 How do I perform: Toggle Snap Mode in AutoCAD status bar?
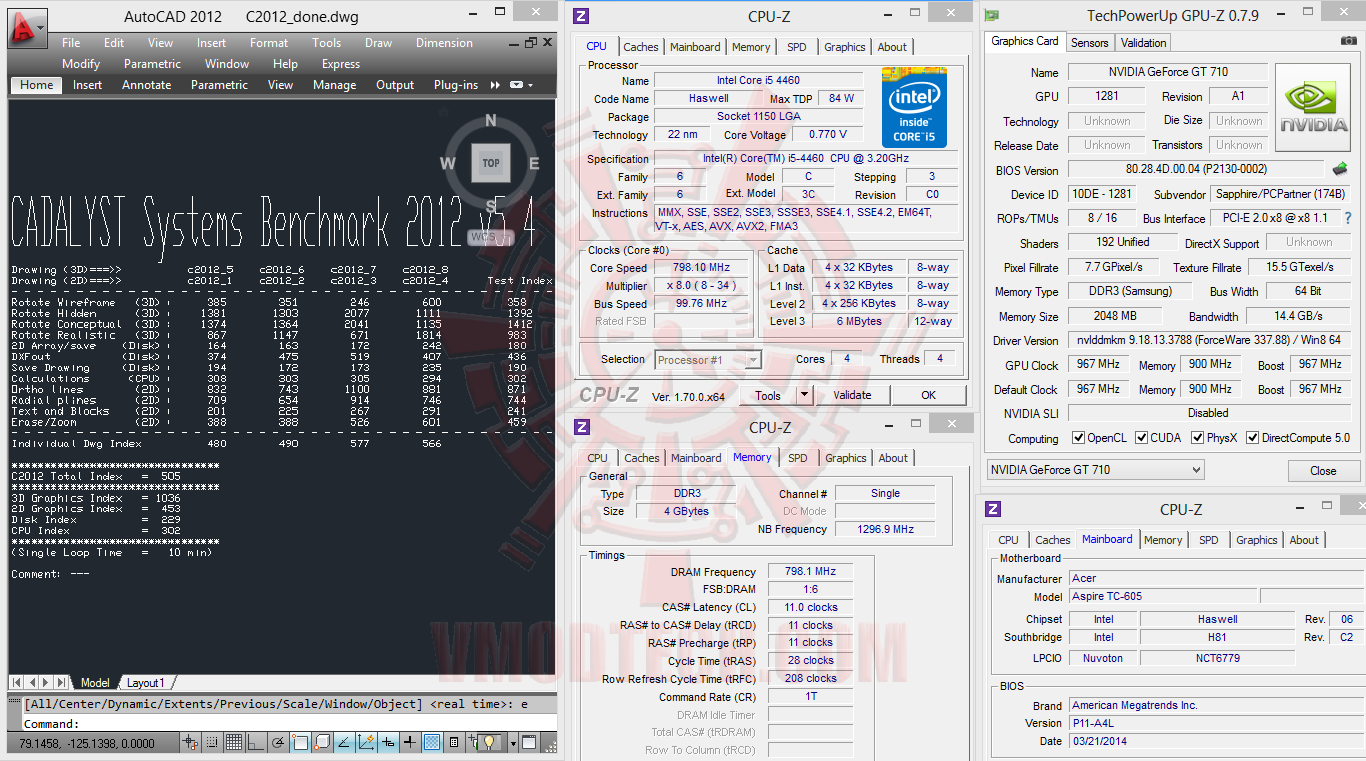[x=212, y=743]
